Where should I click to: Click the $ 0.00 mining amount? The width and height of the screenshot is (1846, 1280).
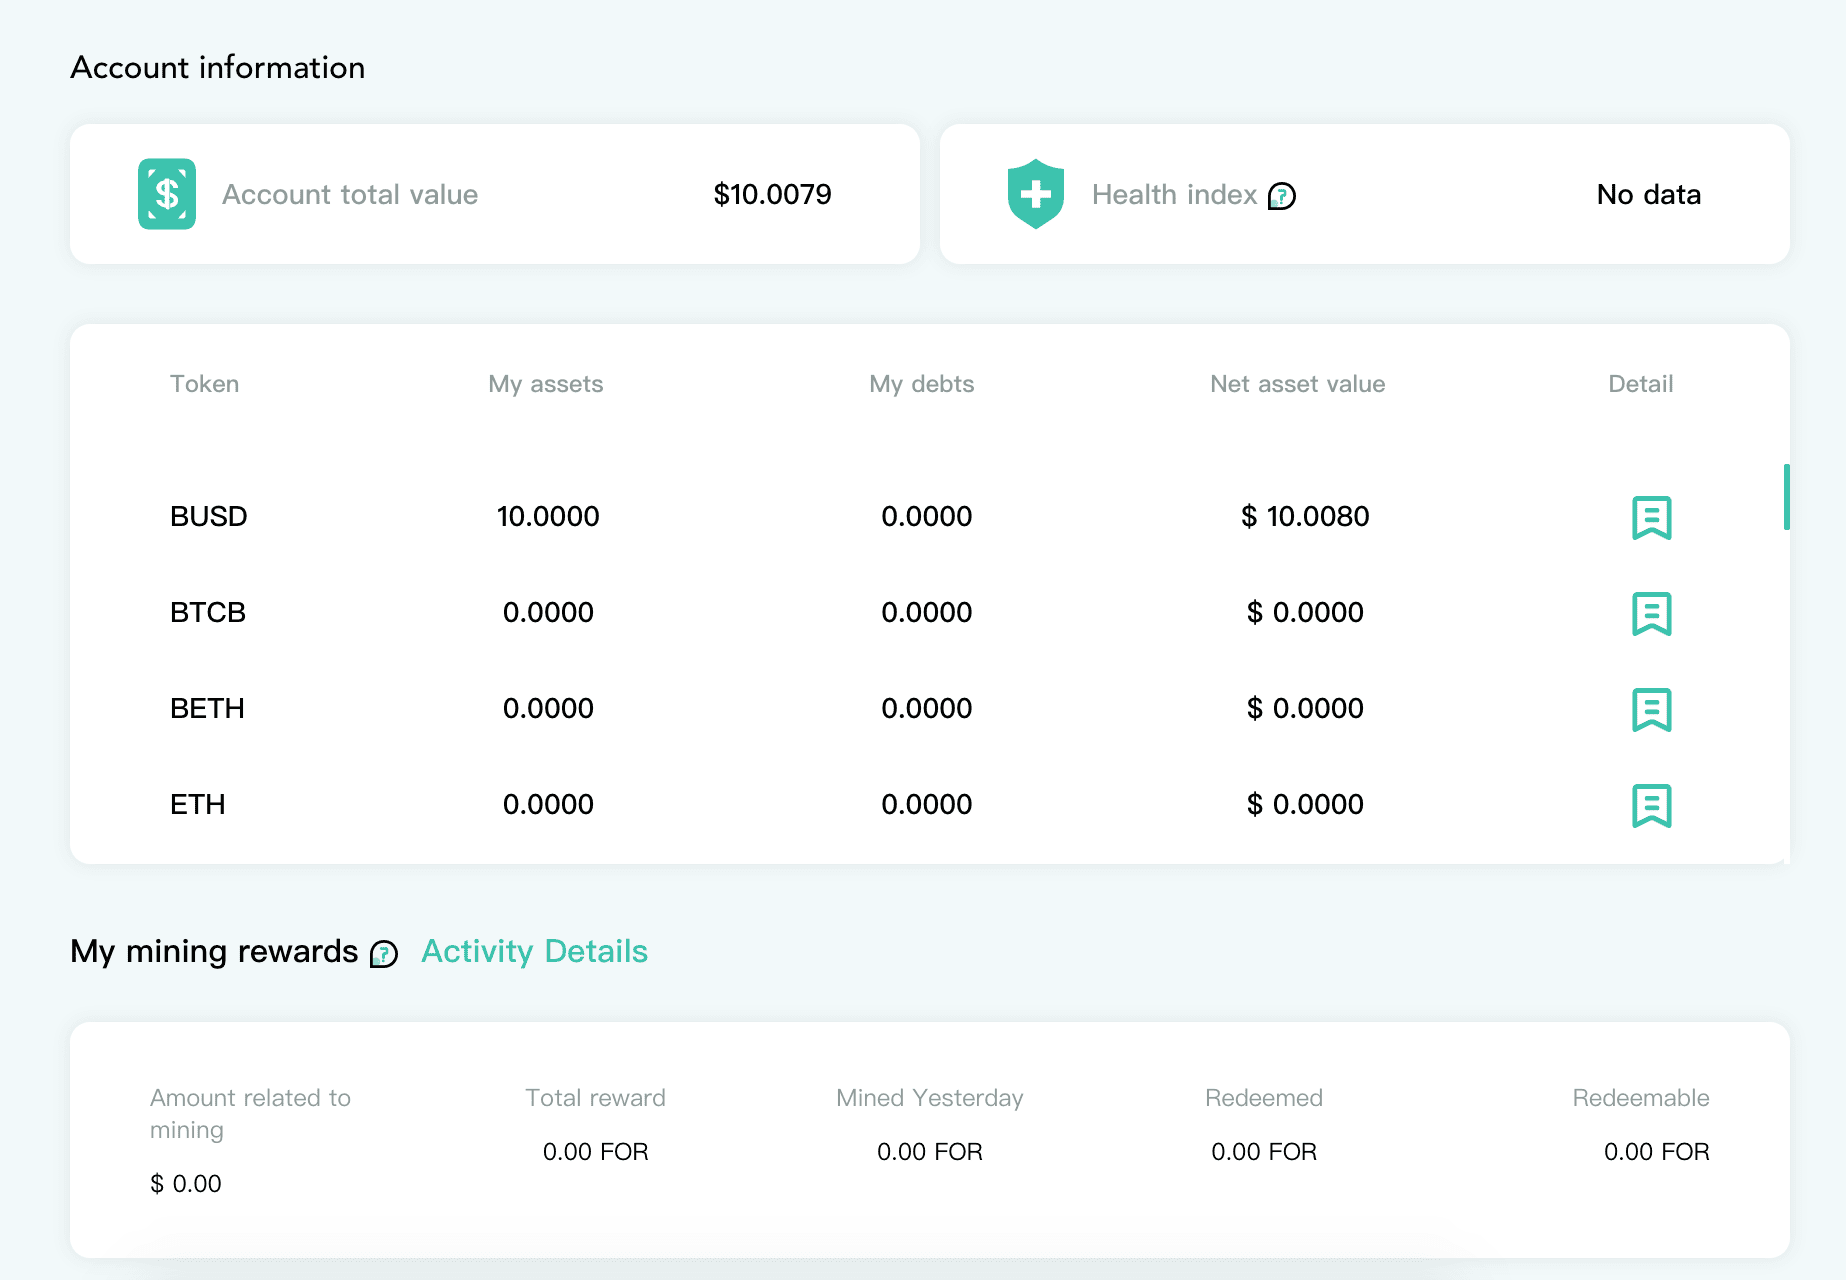pyautogui.click(x=185, y=1184)
